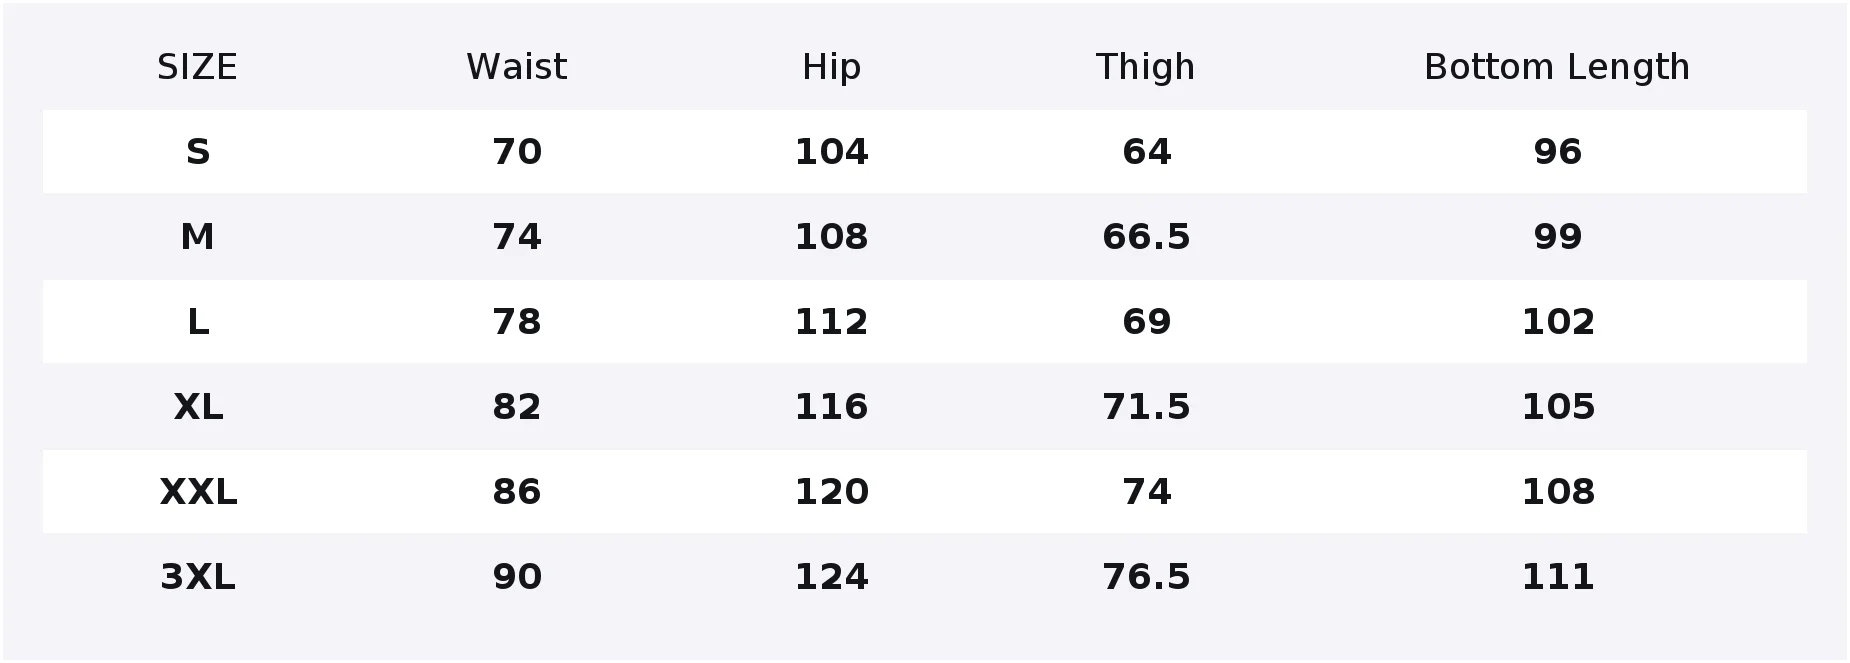The width and height of the screenshot is (1850, 663).
Task: Select the Hip column header
Action: coord(831,67)
